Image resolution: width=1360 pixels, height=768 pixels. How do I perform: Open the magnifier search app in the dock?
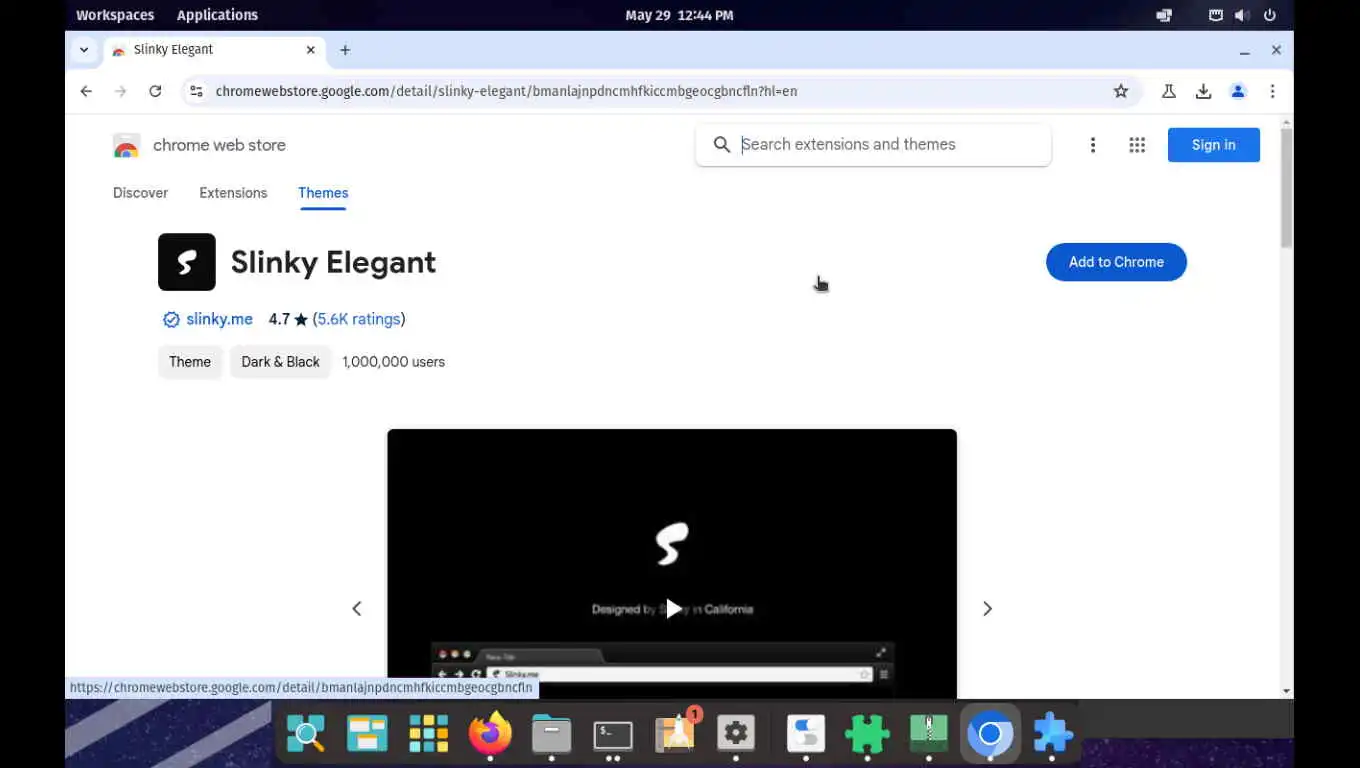click(306, 735)
